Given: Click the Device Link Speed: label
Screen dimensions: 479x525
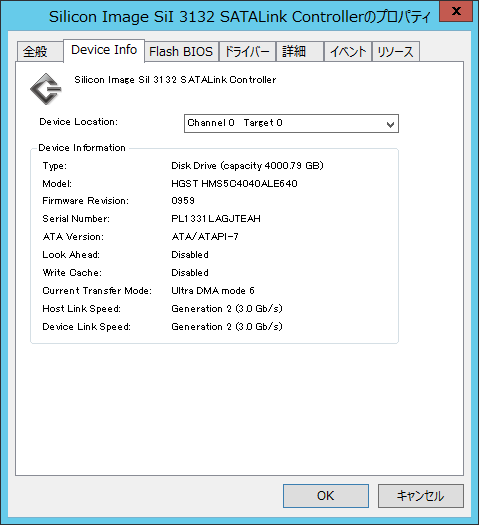Looking at the screenshot, I should pos(86,326).
